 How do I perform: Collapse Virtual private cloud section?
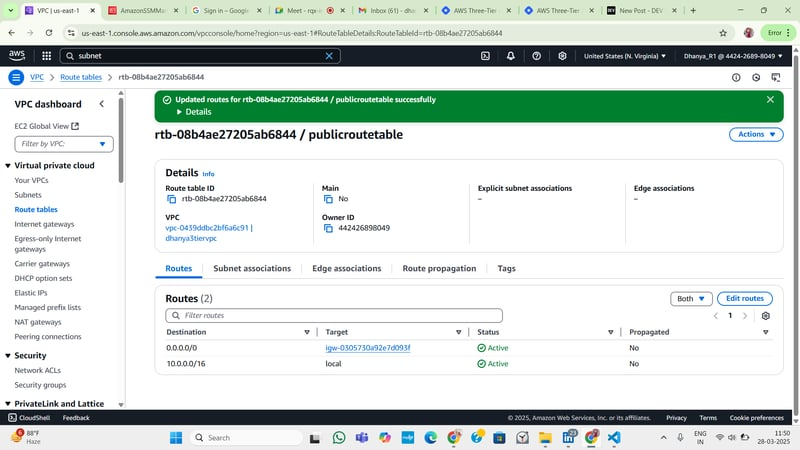tap(8, 166)
